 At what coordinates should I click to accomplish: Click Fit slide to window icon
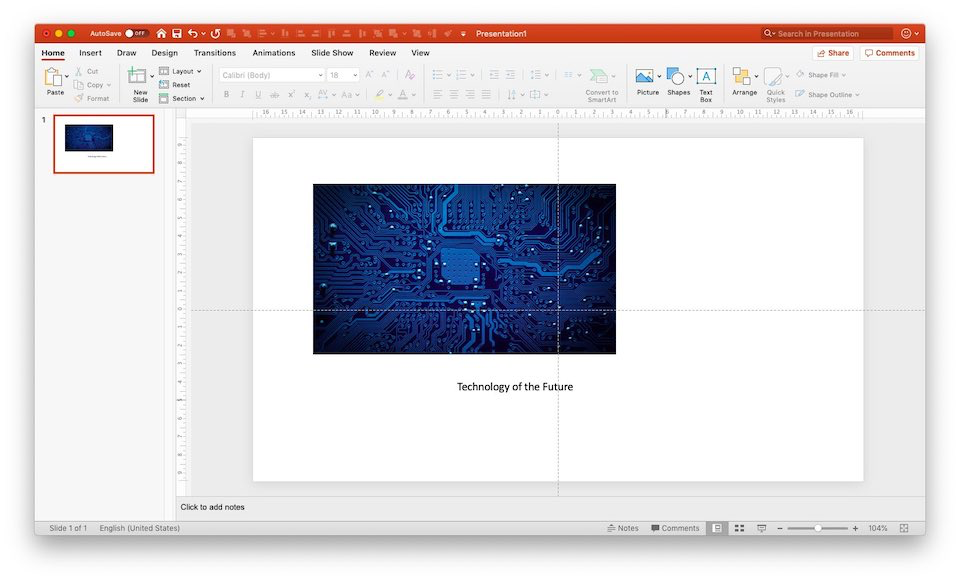[x=904, y=528]
